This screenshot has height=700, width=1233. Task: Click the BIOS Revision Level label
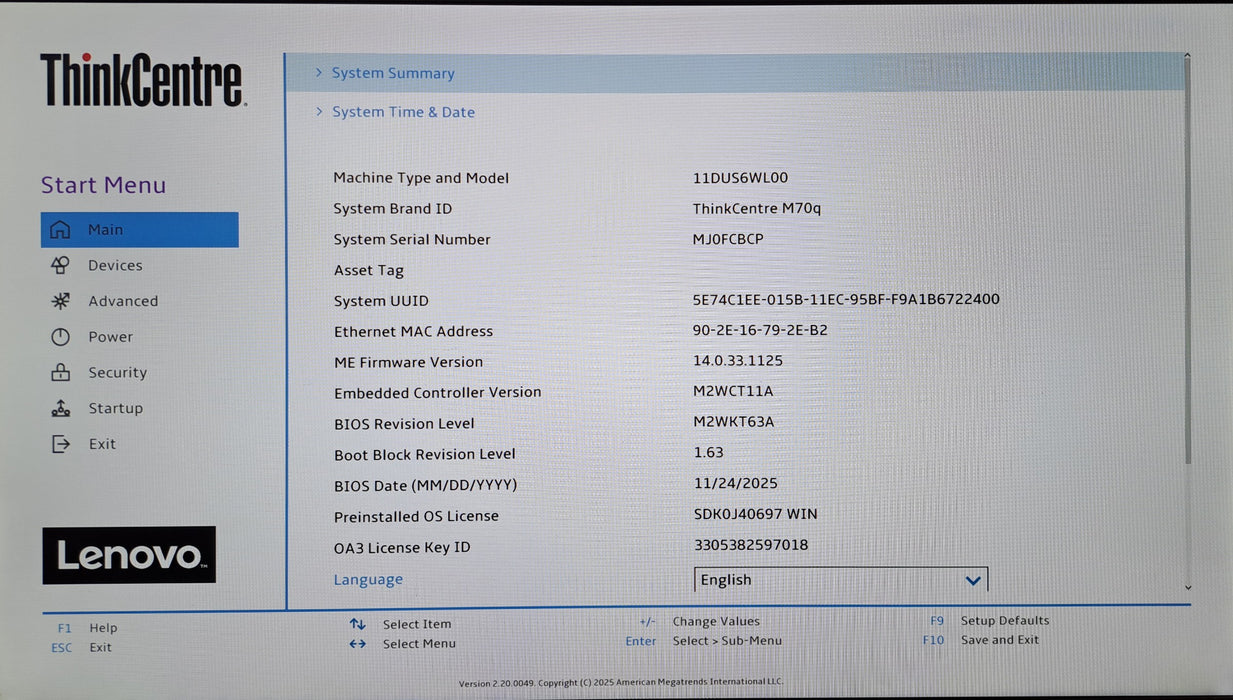[x=404, y=424]
